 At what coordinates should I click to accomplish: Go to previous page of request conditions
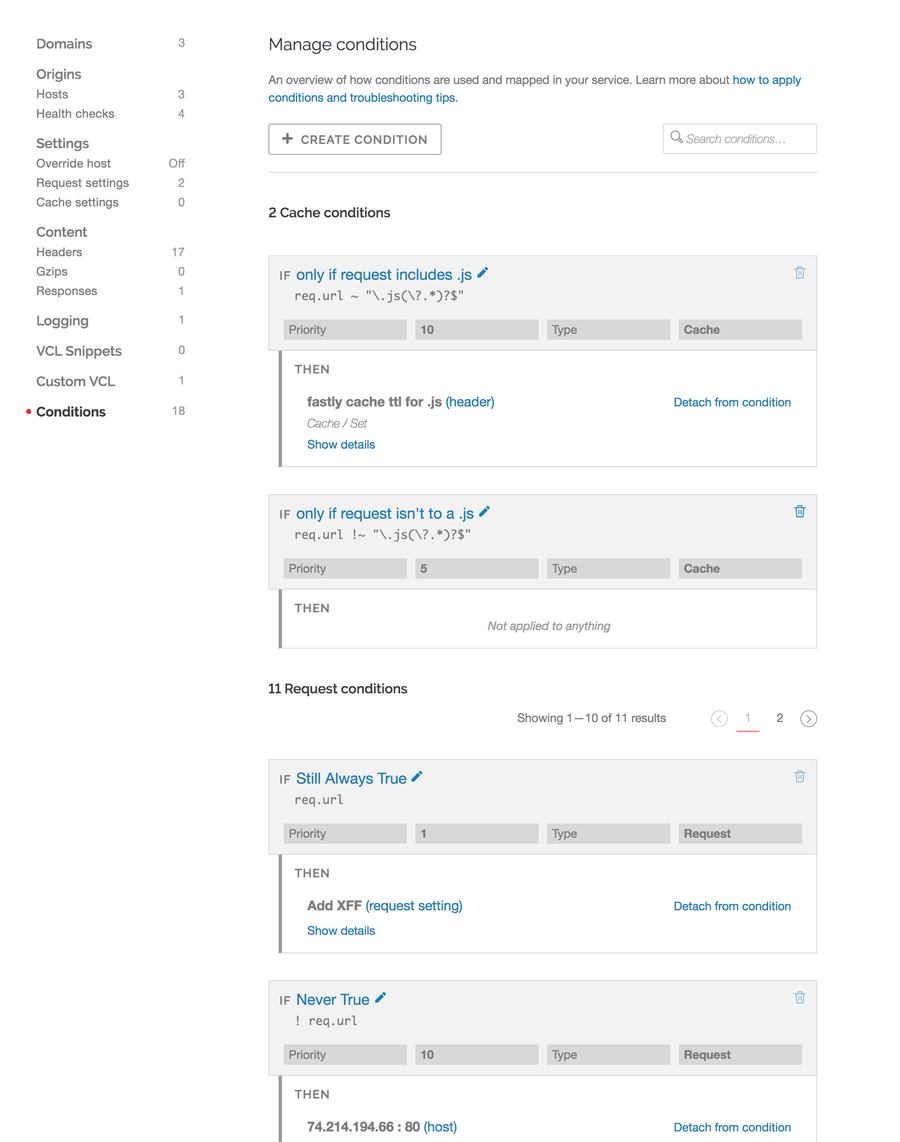pyautogui.click(x=719, y=719)
